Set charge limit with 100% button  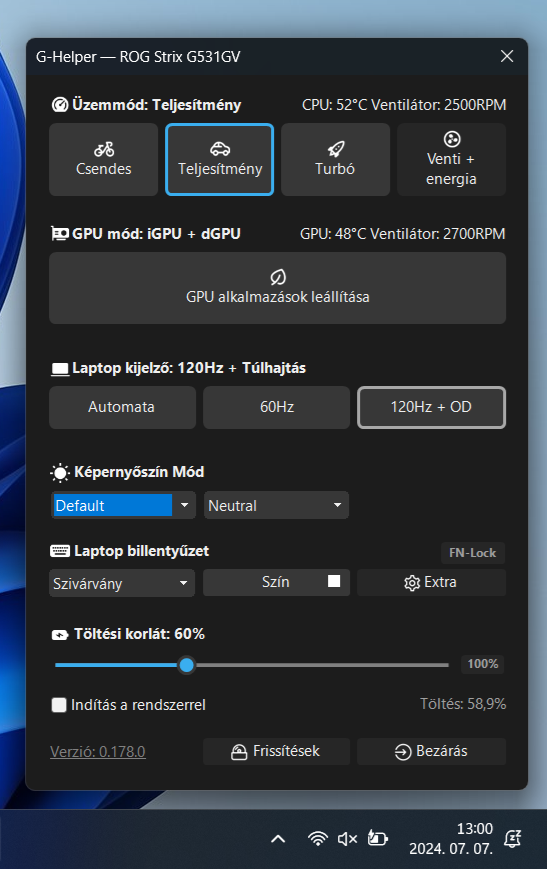pos(483,664)
